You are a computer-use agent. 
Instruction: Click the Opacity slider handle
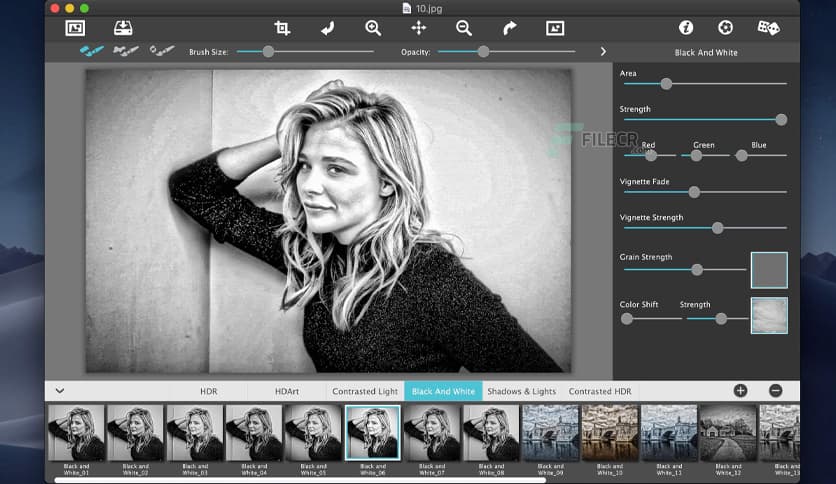pyautogui.click(x=483, y=52)
